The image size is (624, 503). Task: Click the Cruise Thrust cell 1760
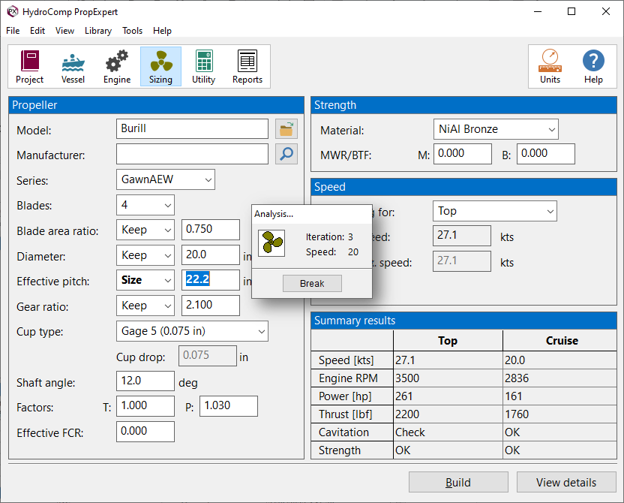point(560,414)
